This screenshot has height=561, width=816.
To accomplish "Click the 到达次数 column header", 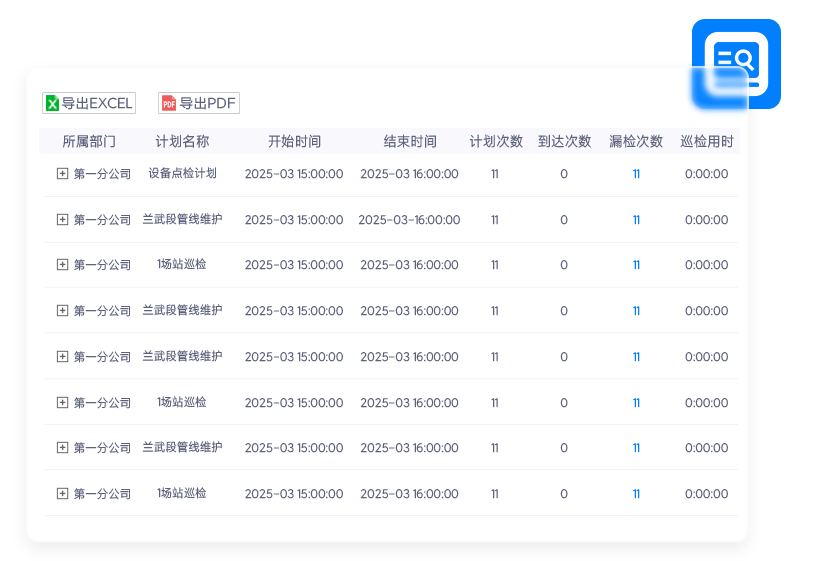I will [564, 142].
